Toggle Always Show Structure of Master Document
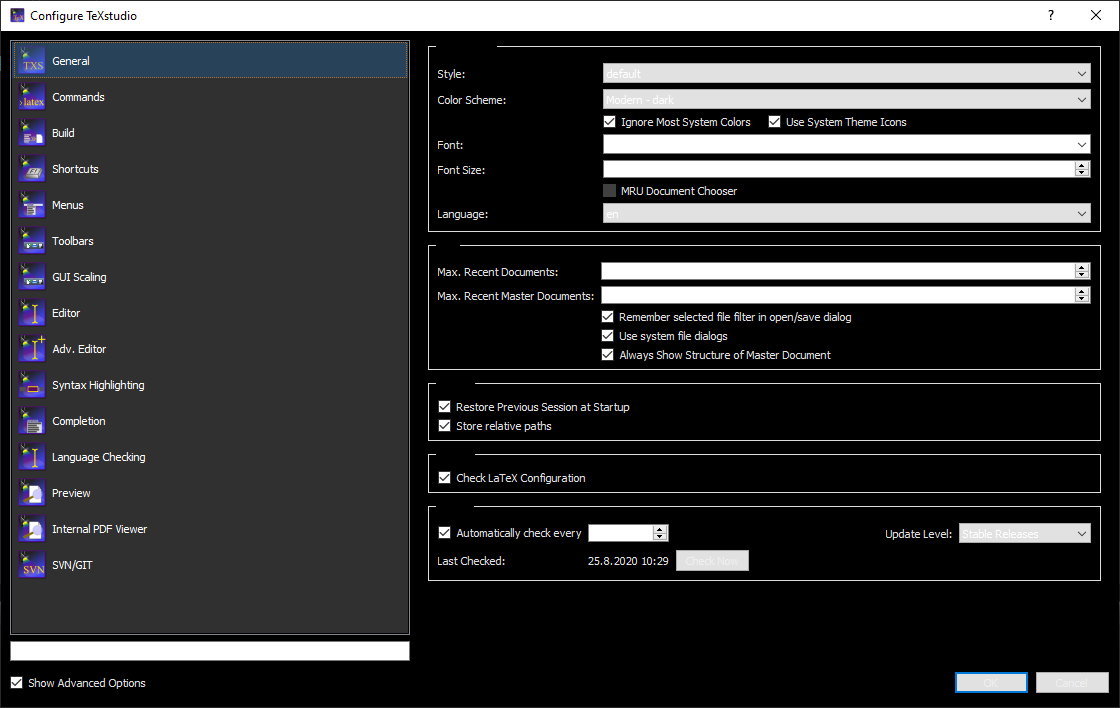 click(x=608, y=354)
